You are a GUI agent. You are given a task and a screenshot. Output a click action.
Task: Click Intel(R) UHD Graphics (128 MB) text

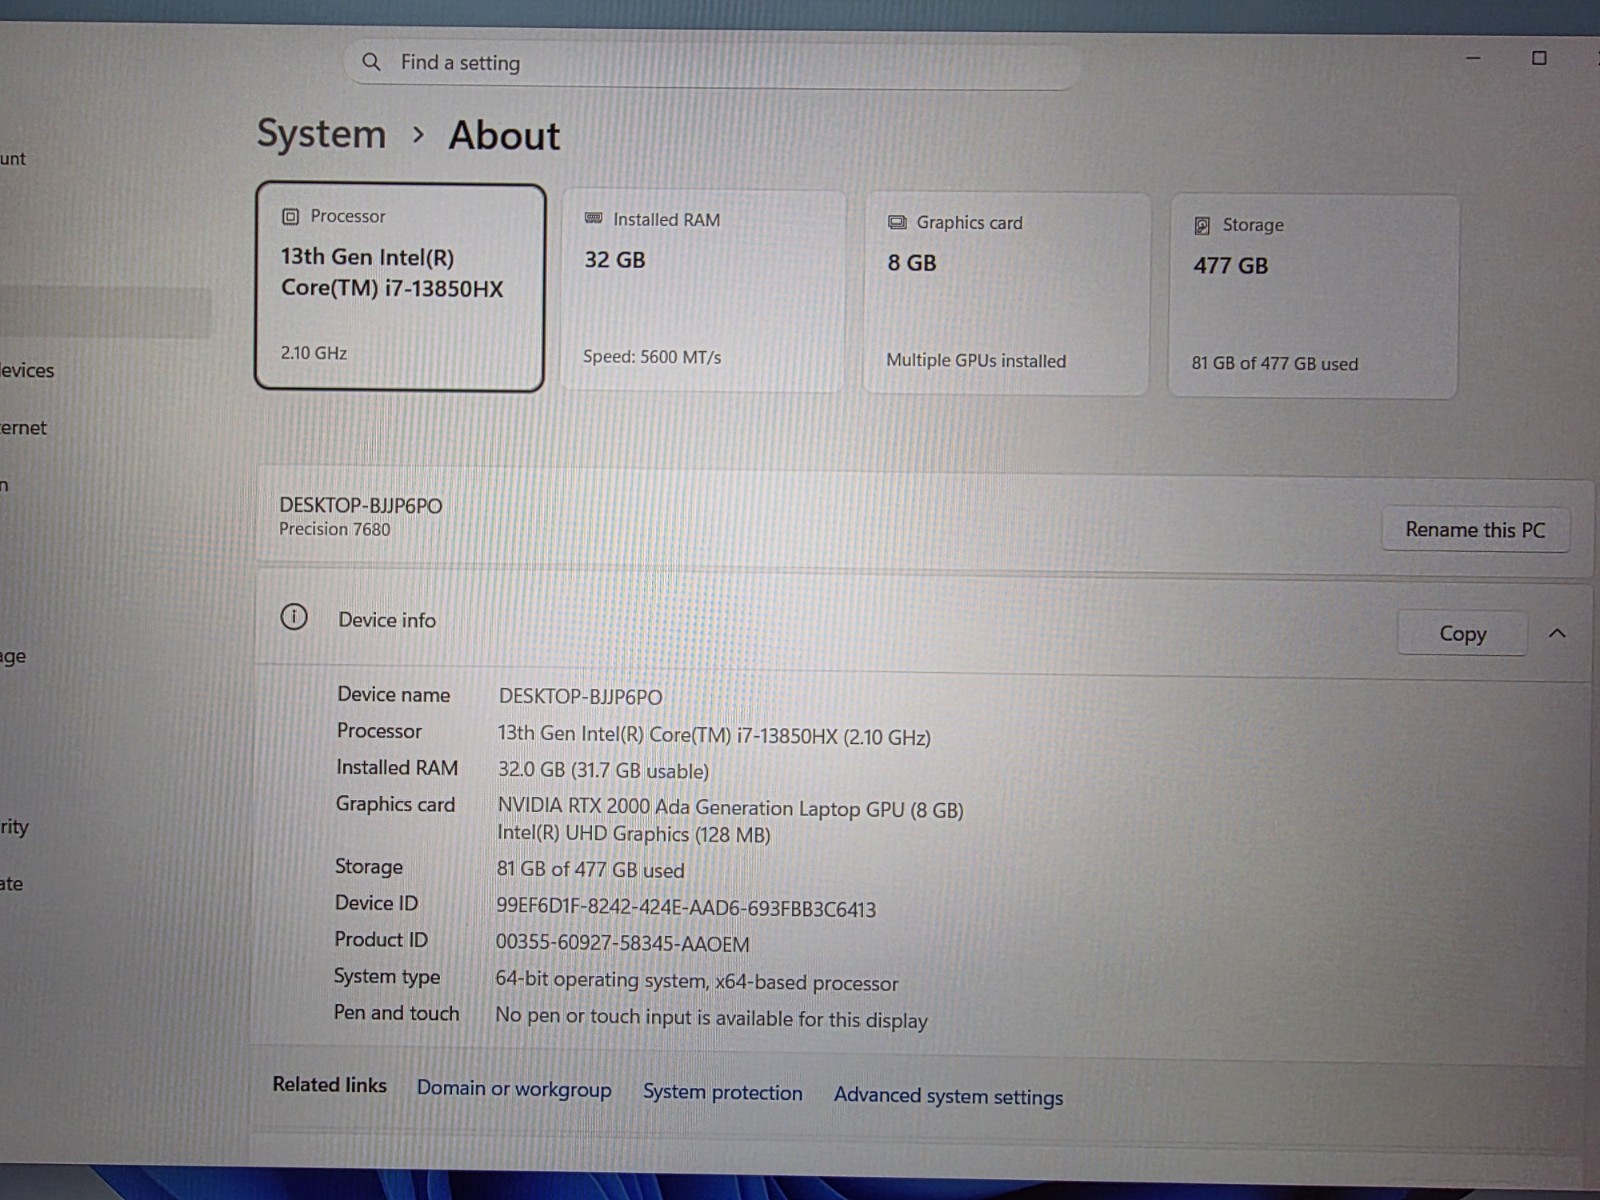(x=634, y=834)
